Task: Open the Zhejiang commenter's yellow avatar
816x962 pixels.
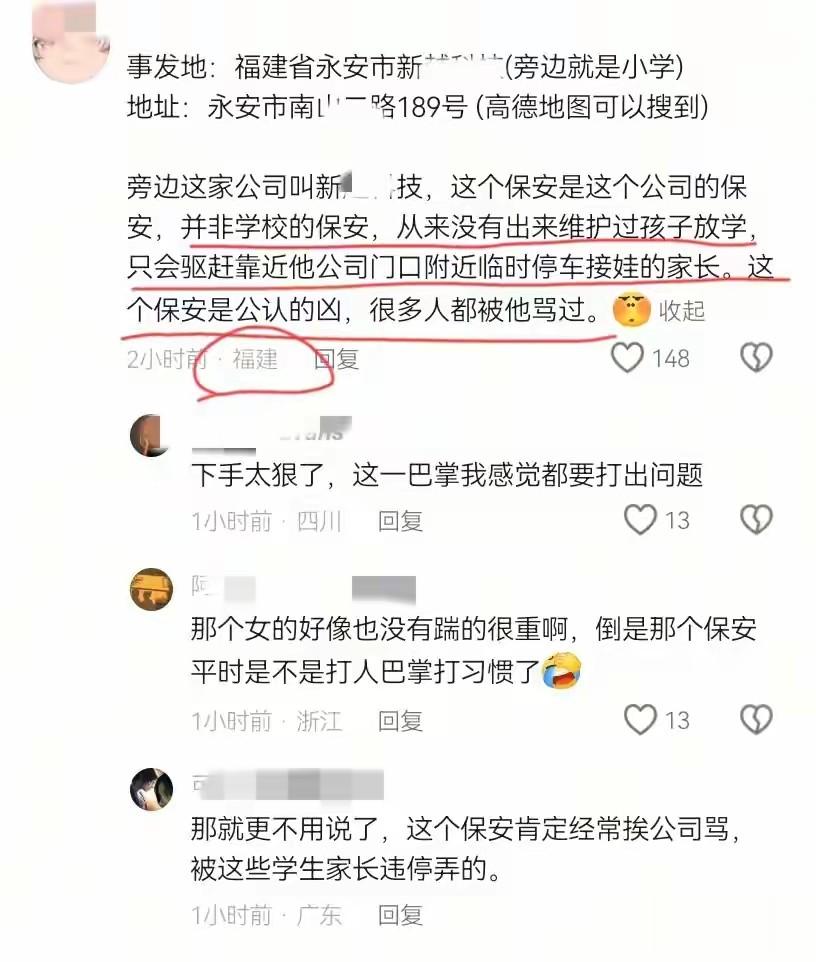Action: tap(152, 589)
